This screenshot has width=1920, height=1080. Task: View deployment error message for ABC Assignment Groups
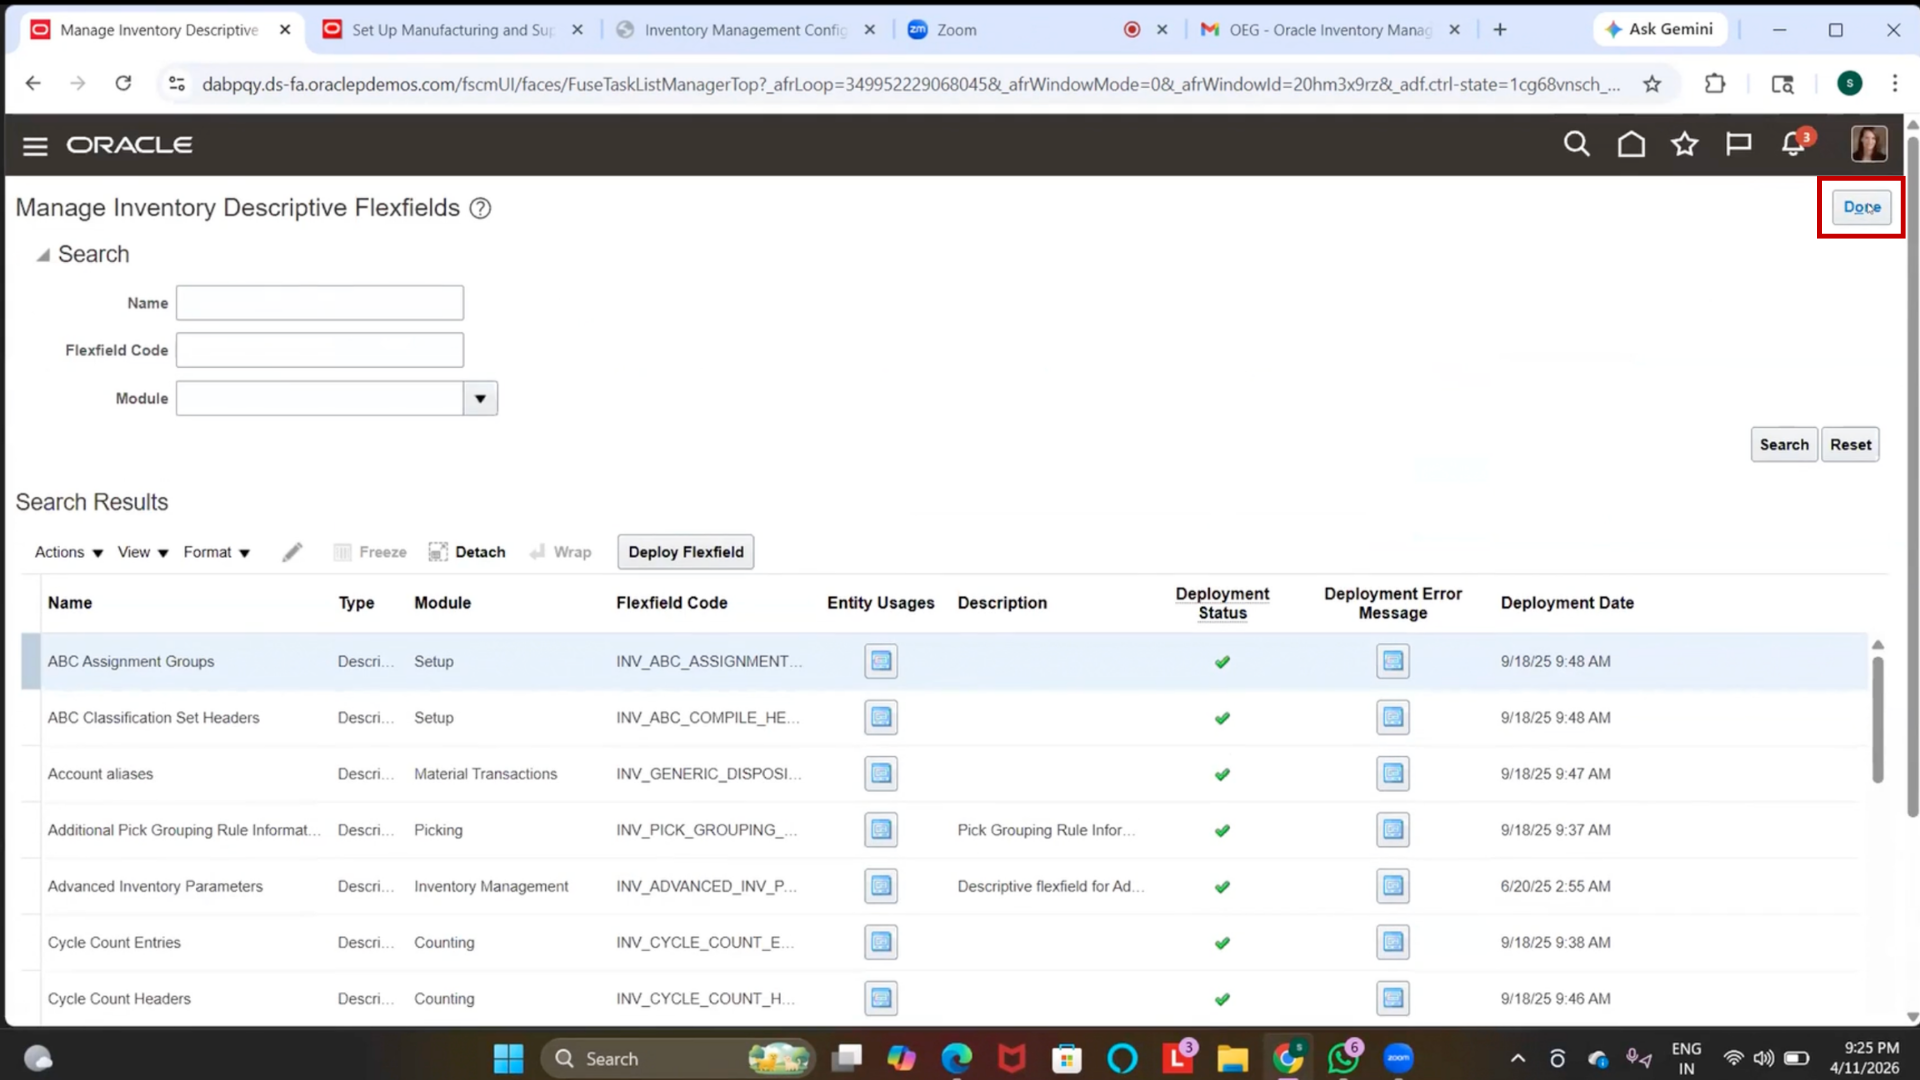[1393, 661]
